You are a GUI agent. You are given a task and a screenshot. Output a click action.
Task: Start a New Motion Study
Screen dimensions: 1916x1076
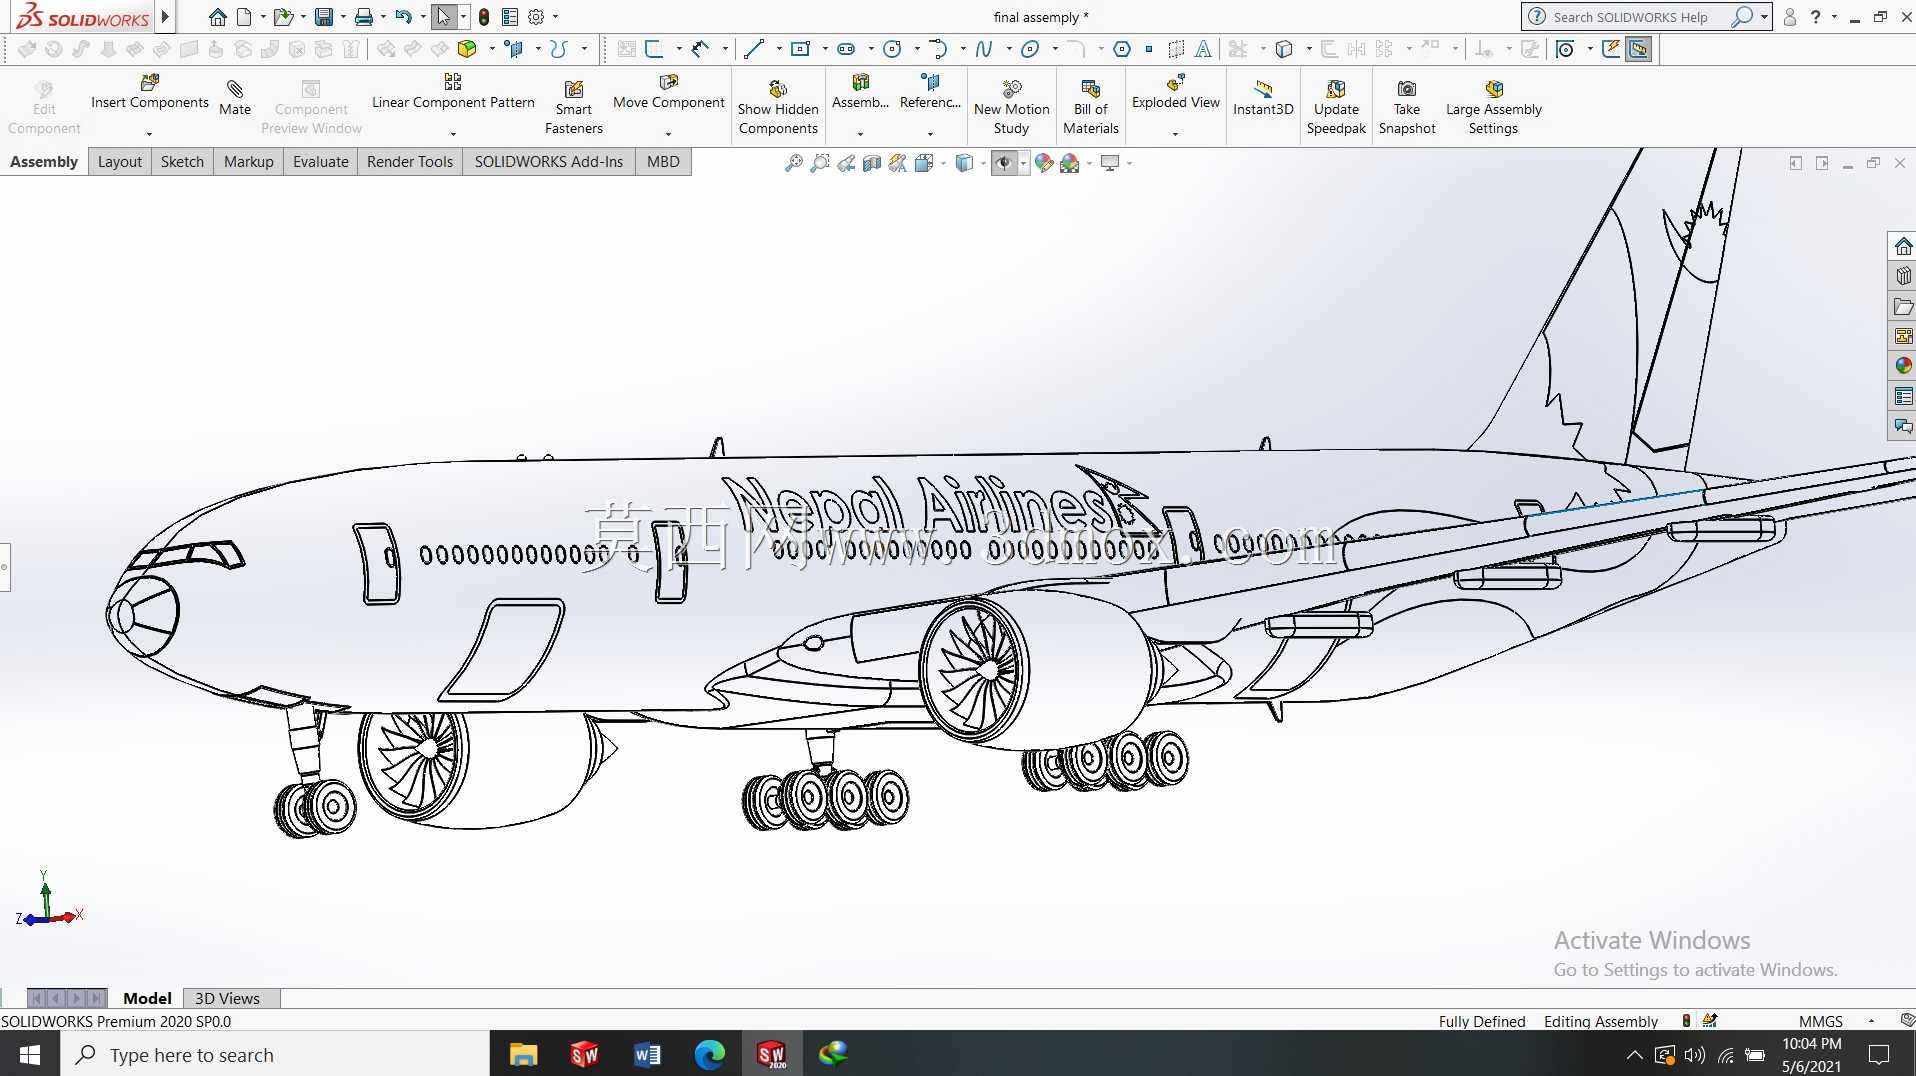1011,107
